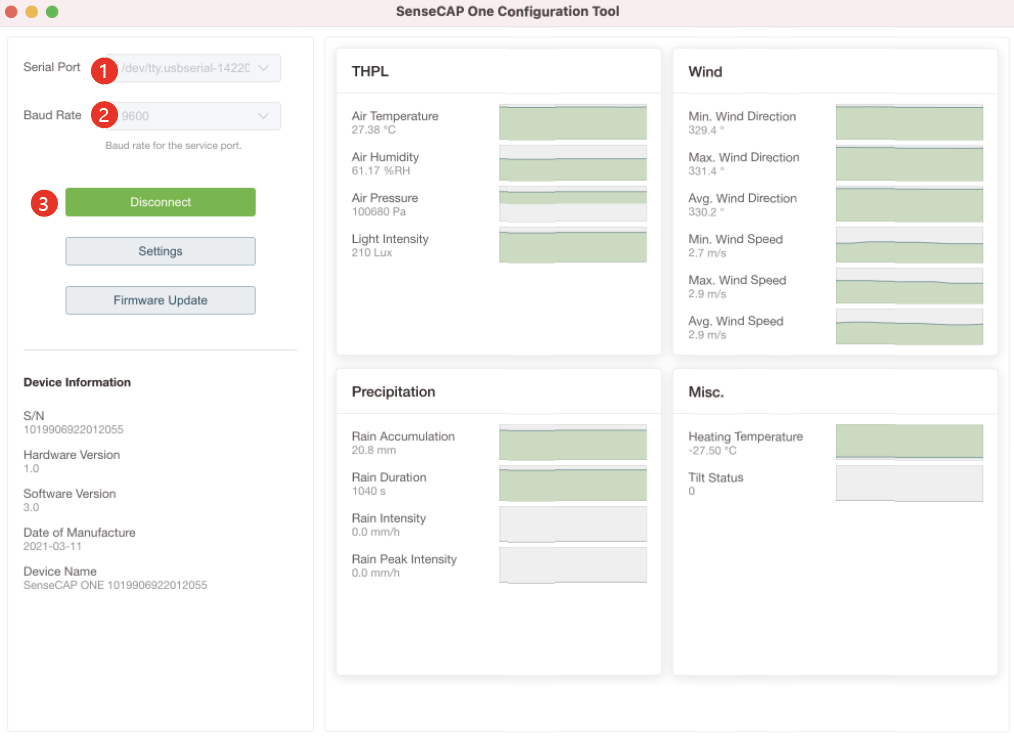Screen dimensions: 1014x738
Task: Click the Air Pressure chart
Action: point(572,204)
